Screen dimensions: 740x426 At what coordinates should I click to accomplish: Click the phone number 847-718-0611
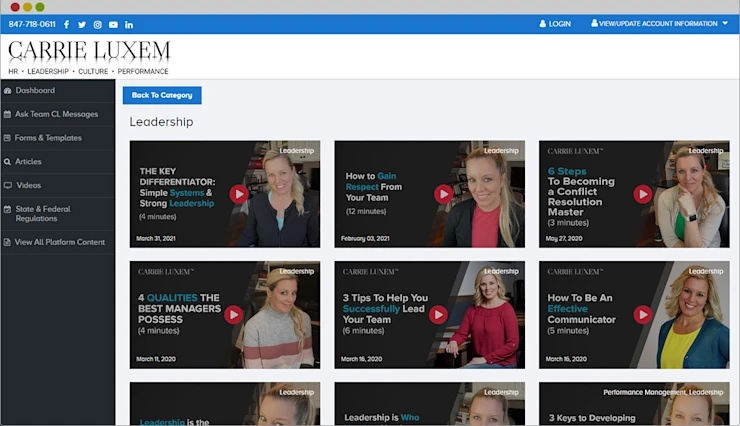pos(32,24)
